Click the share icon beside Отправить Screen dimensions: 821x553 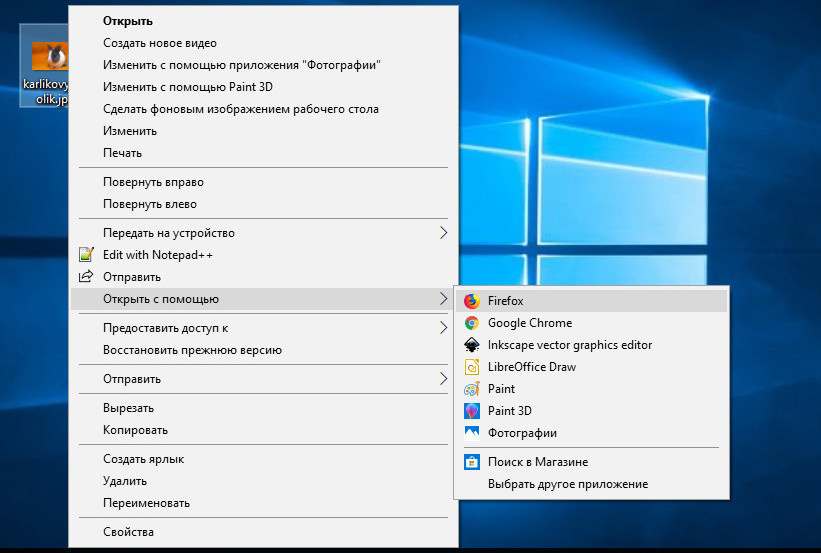point(86,276)
